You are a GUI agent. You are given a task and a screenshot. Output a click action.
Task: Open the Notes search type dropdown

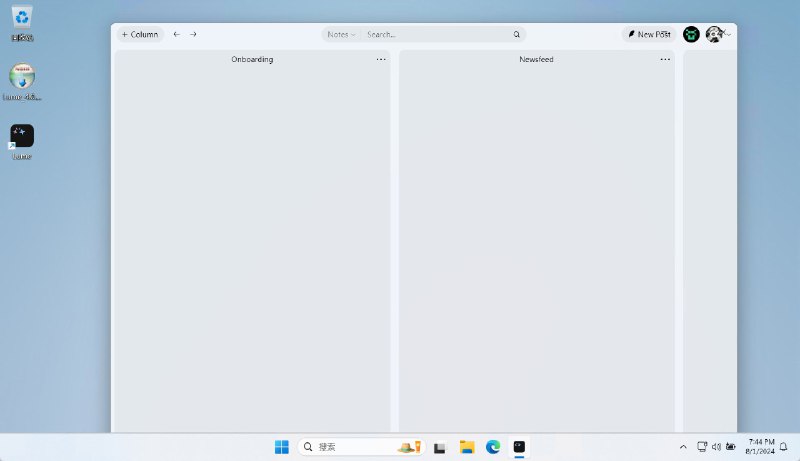point(341,34)
